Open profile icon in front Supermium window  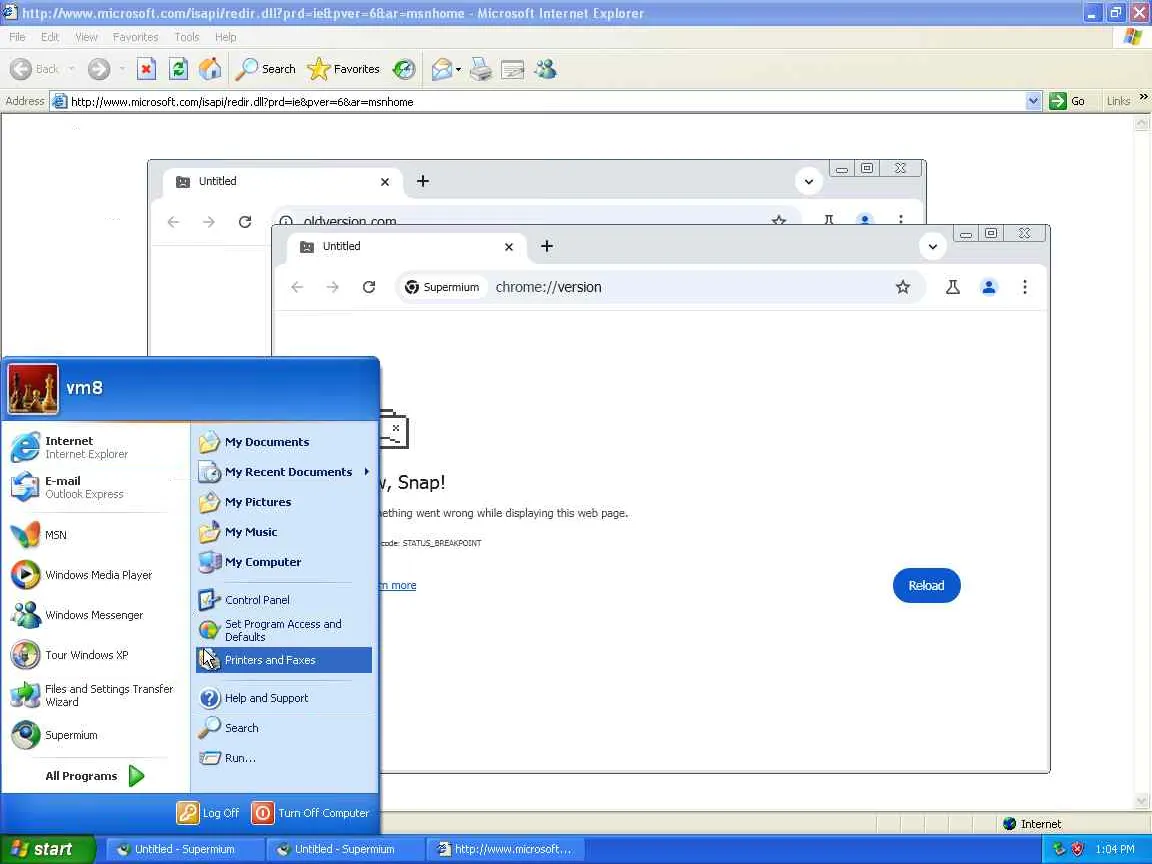coord(989,287)
